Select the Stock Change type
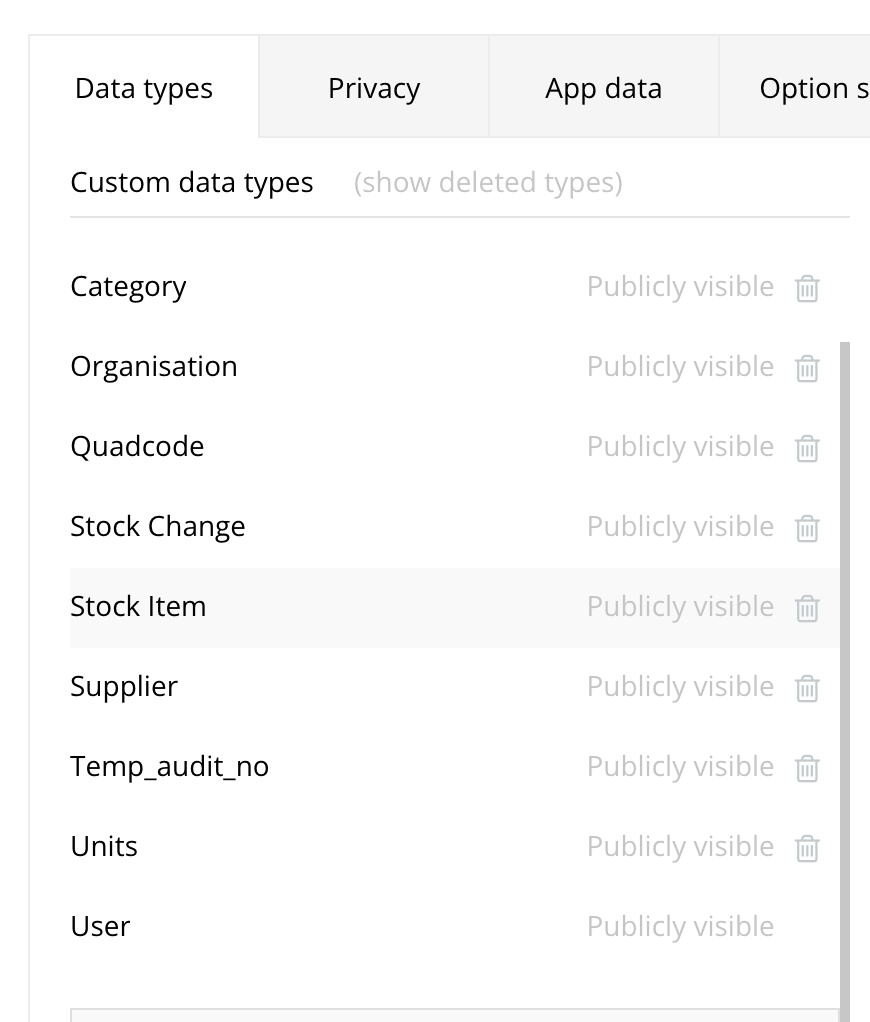Image resolution: width=870 pixels, height=1022 pixels. pyautogui.click(x=158, y=527)
